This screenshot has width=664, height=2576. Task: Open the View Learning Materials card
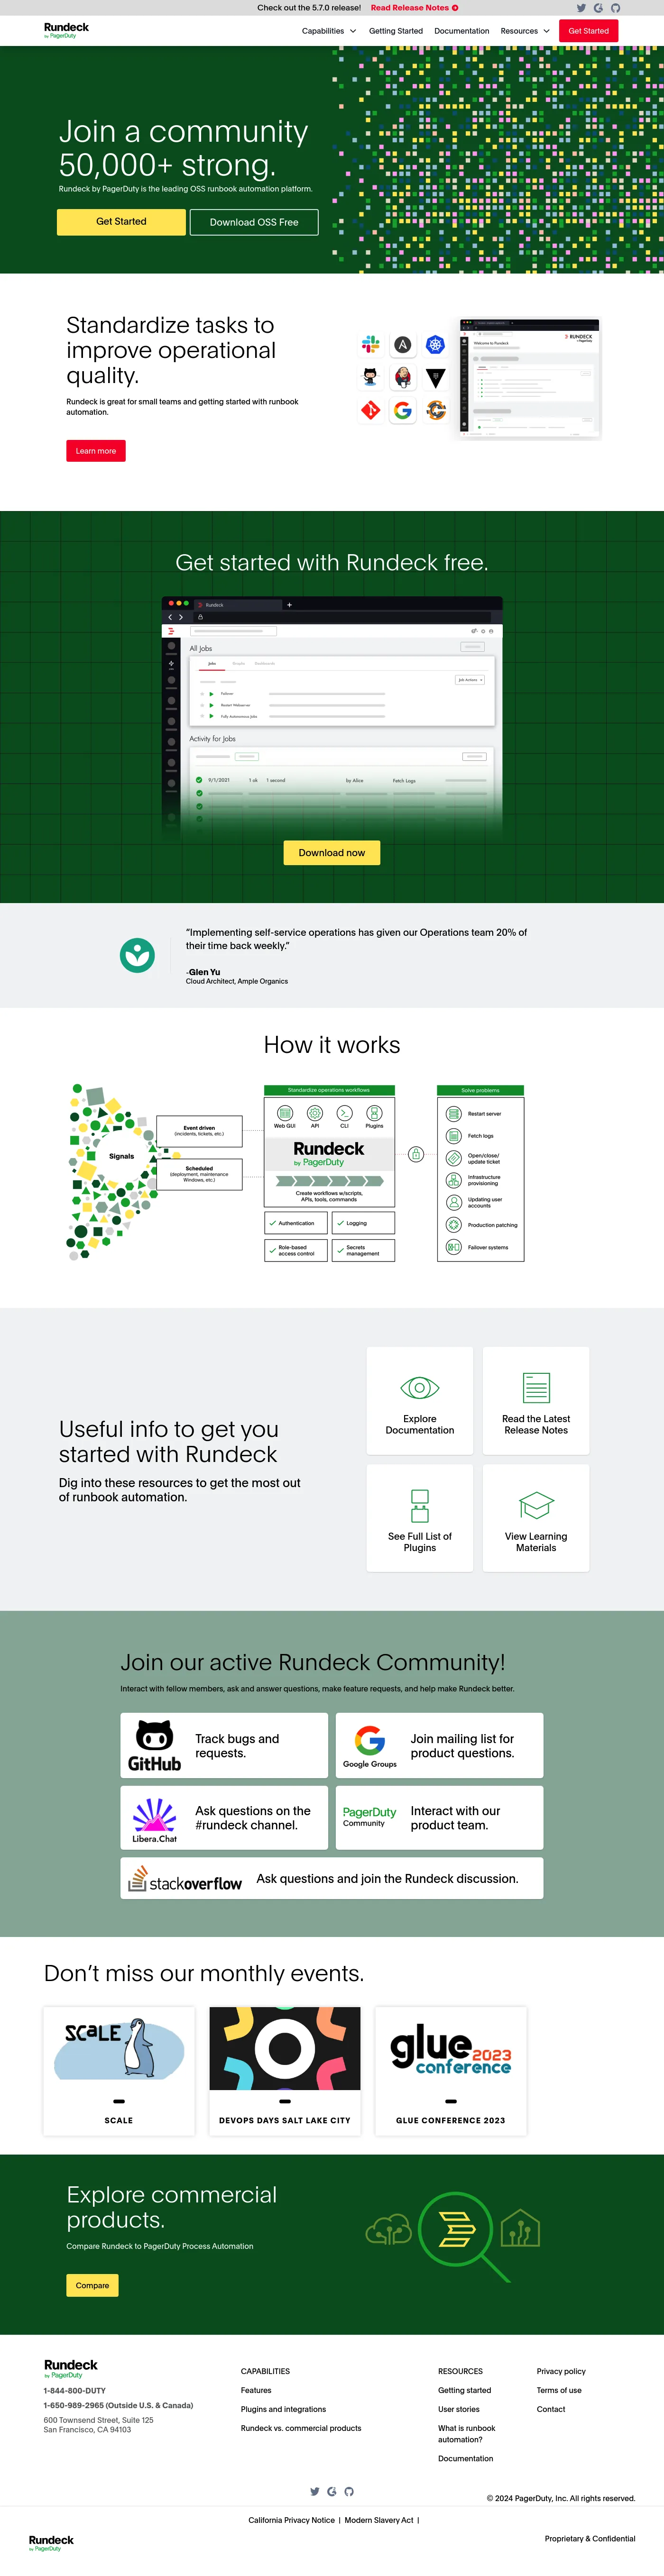coord(536,1518)
